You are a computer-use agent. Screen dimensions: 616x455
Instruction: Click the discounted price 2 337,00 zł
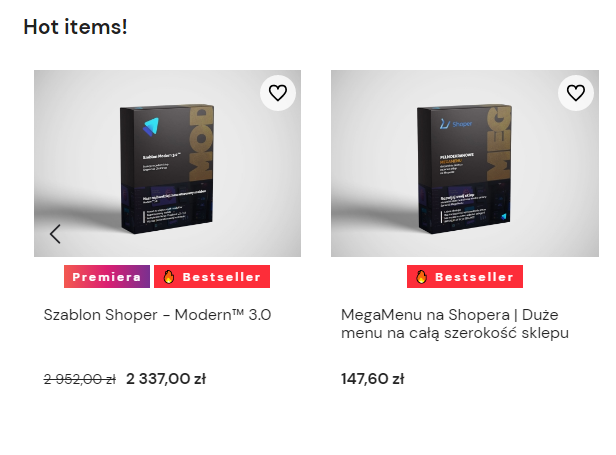tap(166, 379)
